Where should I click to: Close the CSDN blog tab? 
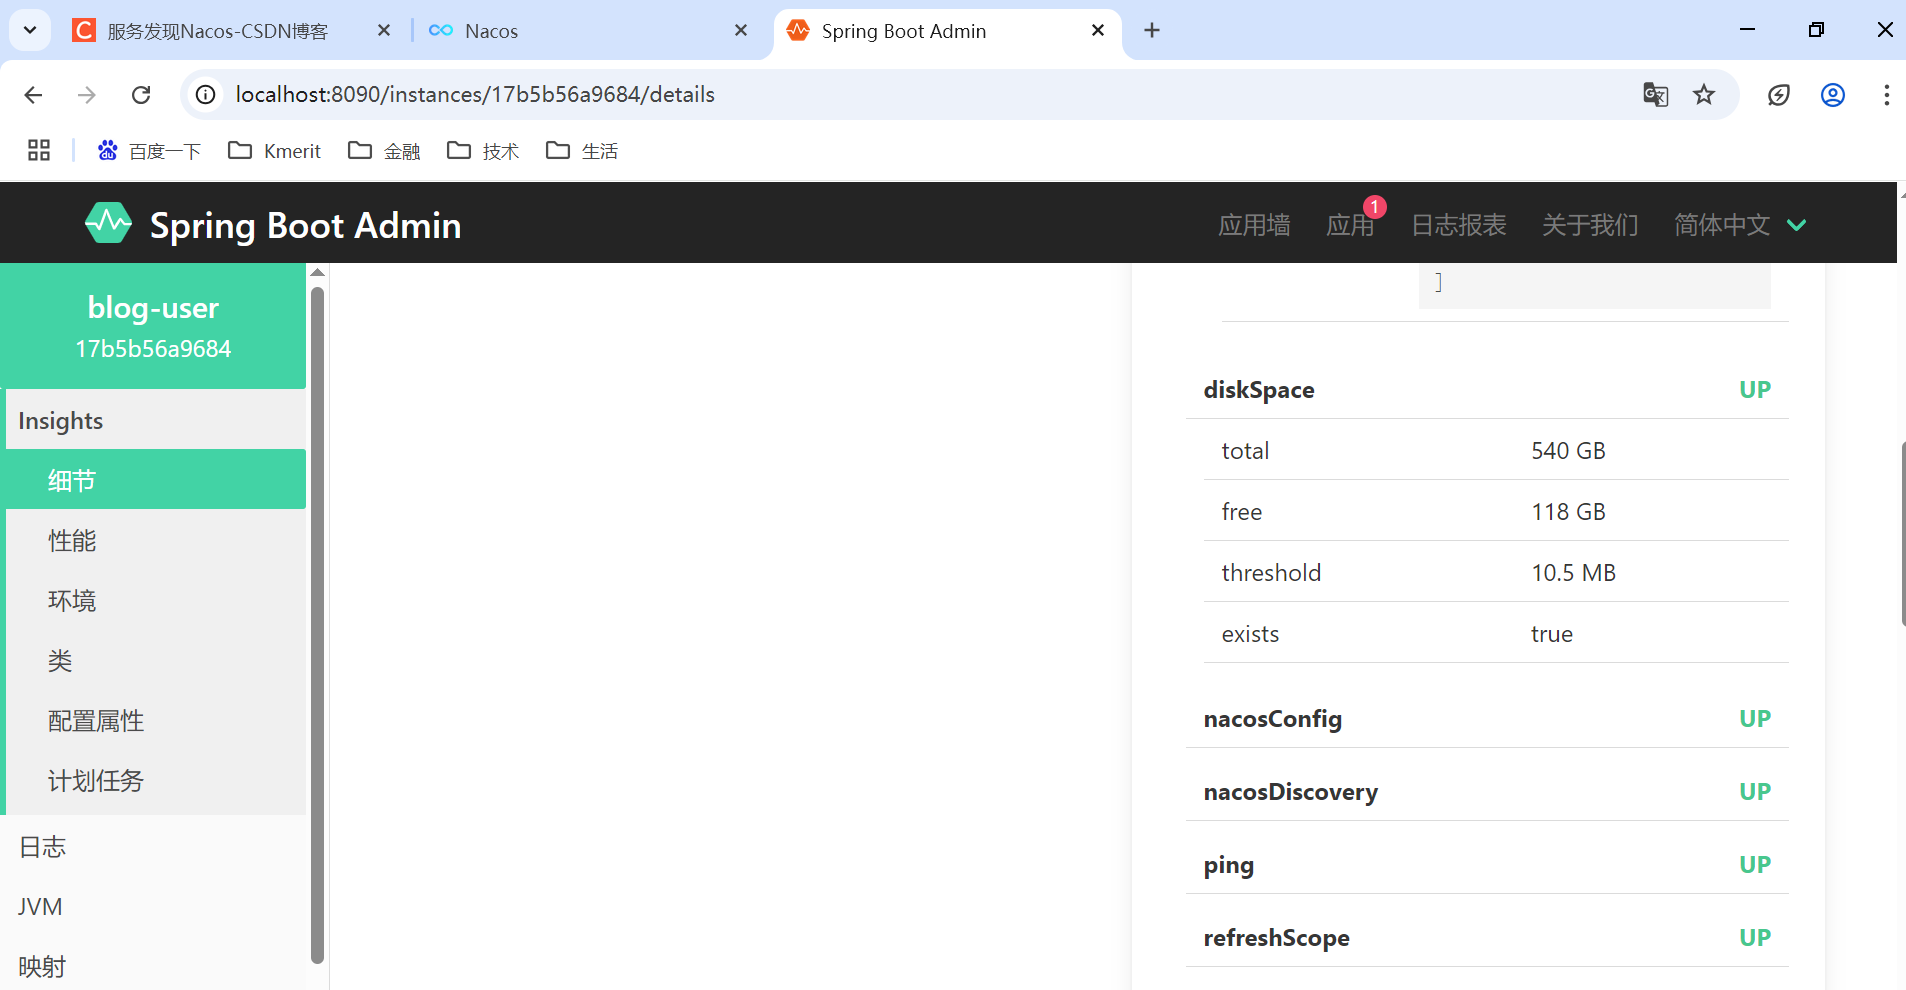pos(383,31)
